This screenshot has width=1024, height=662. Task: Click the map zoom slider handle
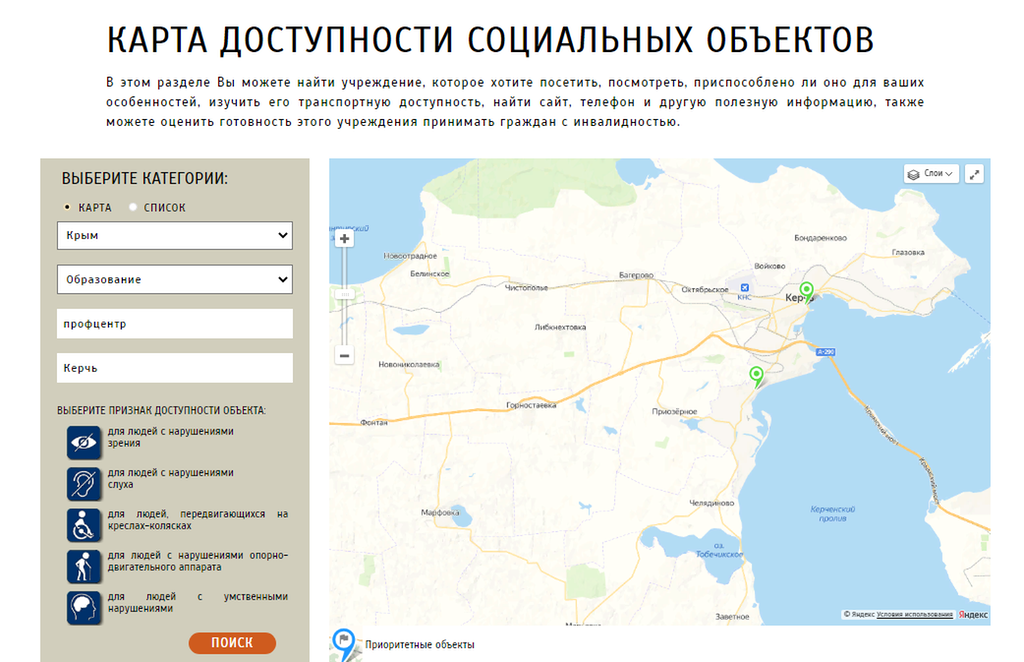tap(345, 295)
